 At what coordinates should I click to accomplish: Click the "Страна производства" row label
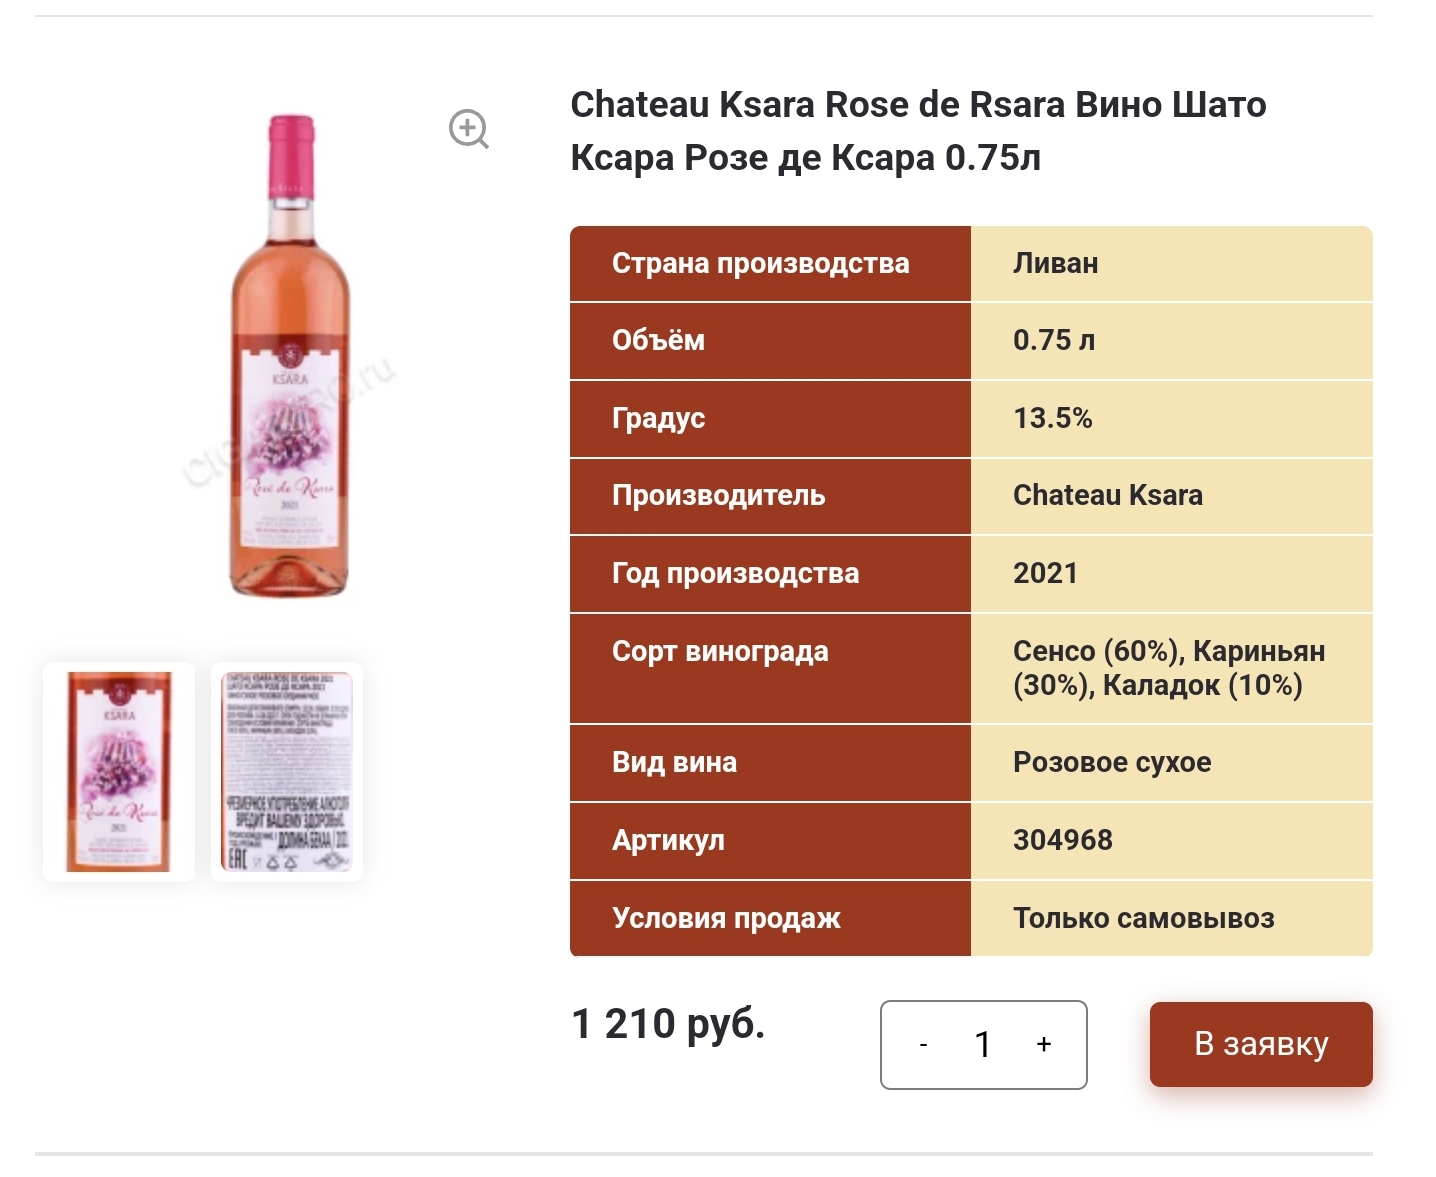(760, 264)
